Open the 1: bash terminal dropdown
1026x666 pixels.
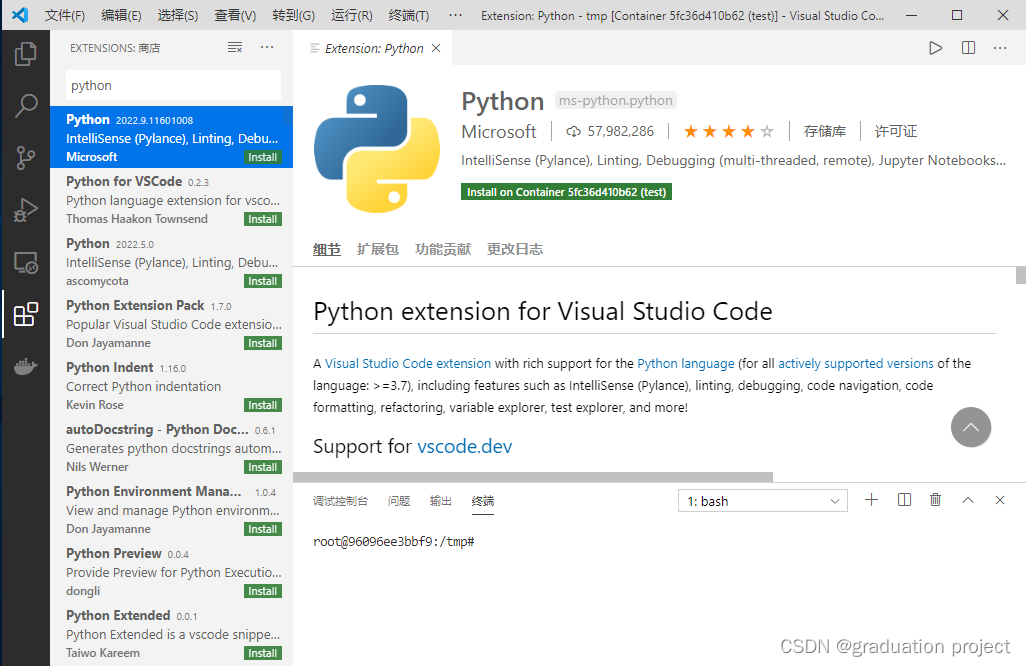coord(763,501)
